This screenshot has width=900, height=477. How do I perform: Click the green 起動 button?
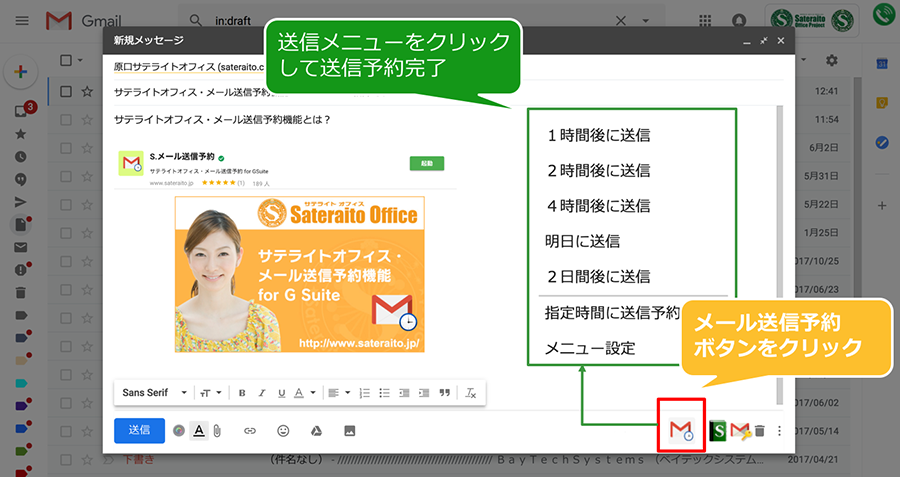[x=427, y=163]
